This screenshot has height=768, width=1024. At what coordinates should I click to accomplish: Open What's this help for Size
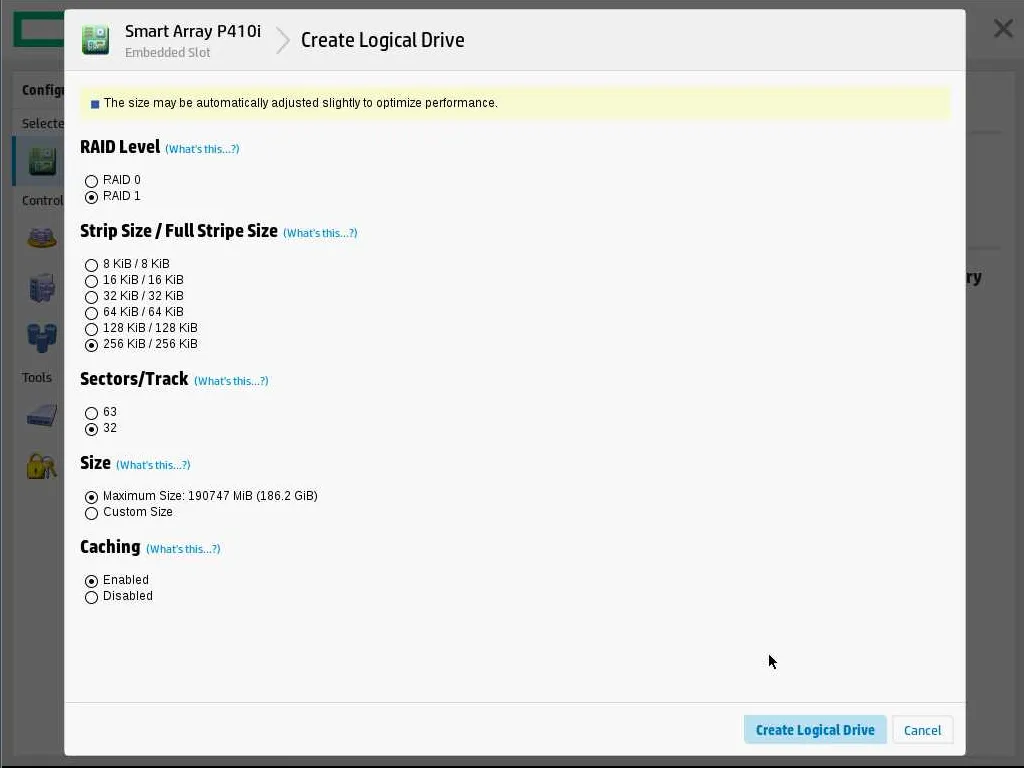coord(153,465)
